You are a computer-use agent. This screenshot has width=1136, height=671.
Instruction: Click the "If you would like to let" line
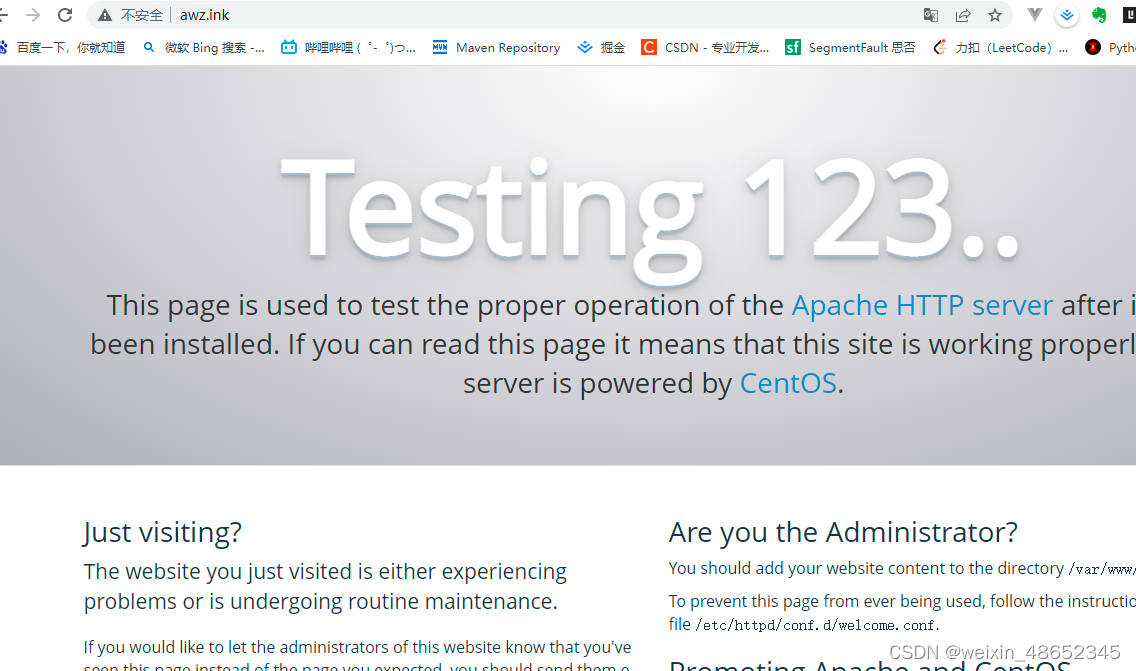[x=357, y=647]
